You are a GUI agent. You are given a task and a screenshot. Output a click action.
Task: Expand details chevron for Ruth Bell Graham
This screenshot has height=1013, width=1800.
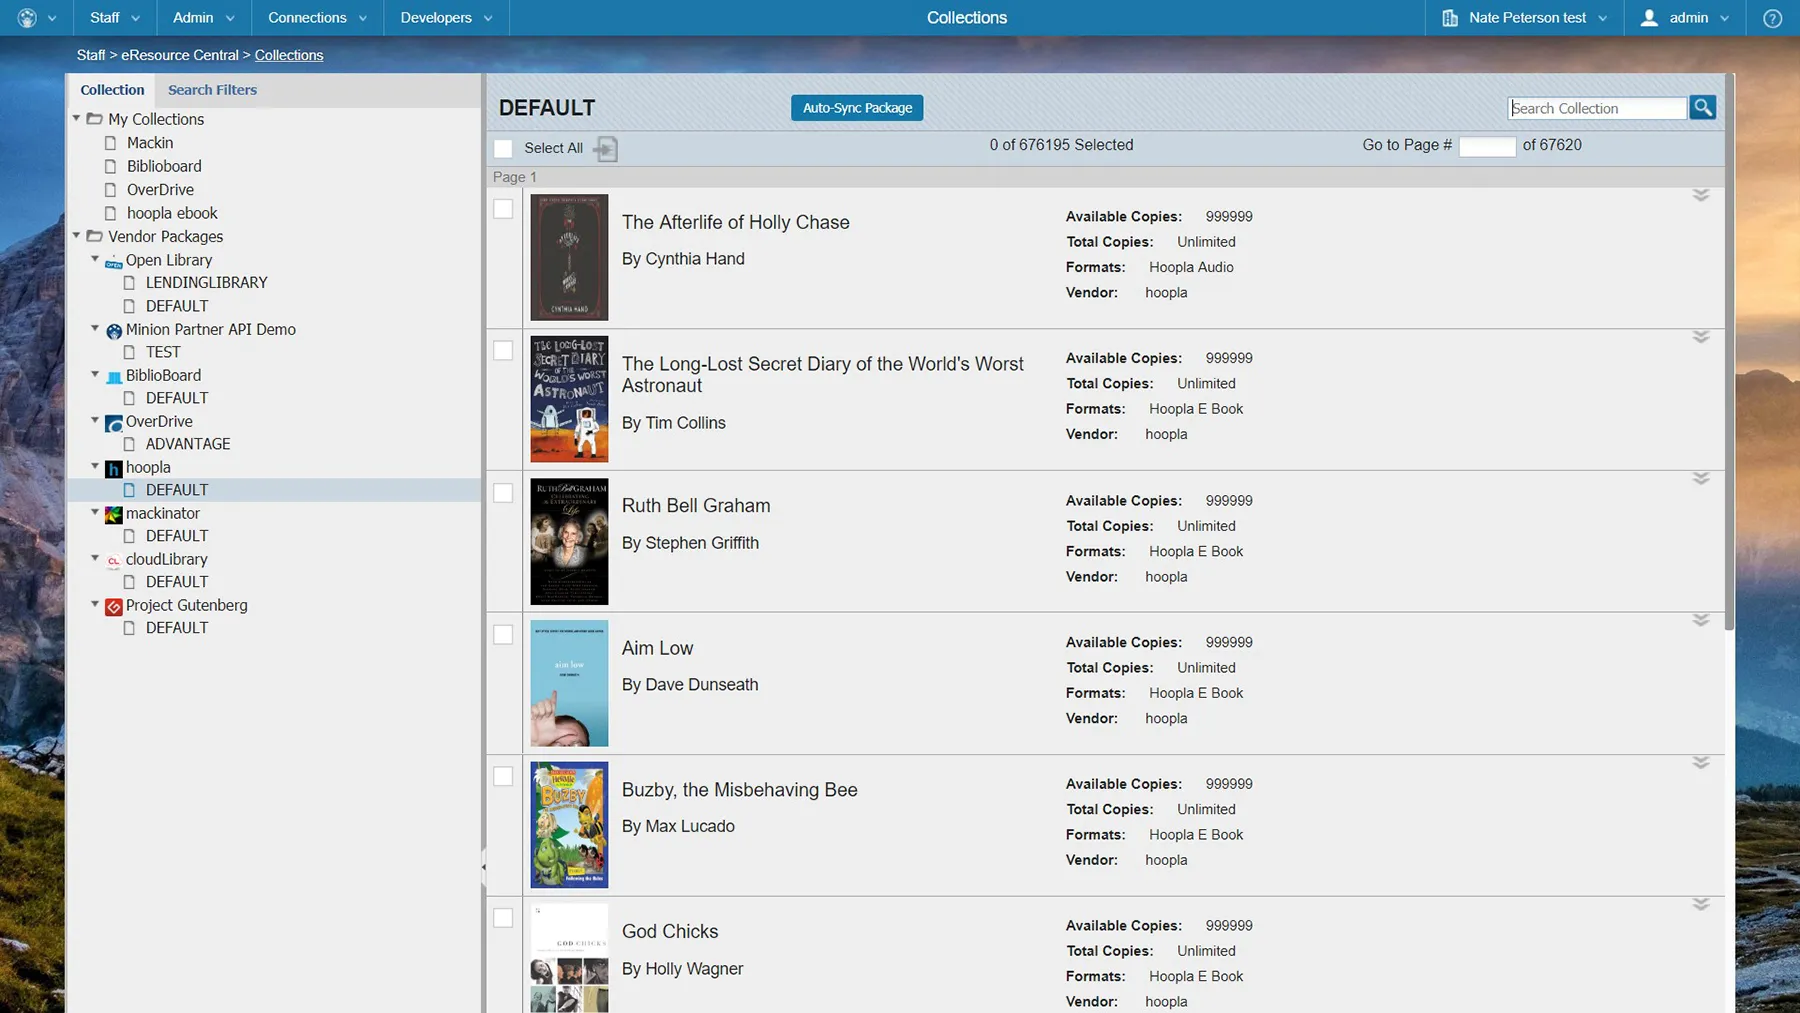click(1700, 478)
